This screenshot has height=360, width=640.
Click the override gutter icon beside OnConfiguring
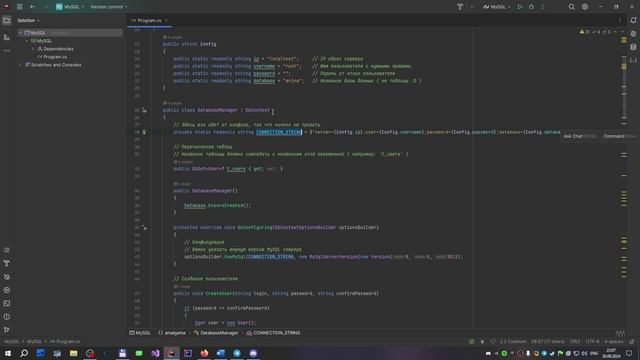click(144, 227)
